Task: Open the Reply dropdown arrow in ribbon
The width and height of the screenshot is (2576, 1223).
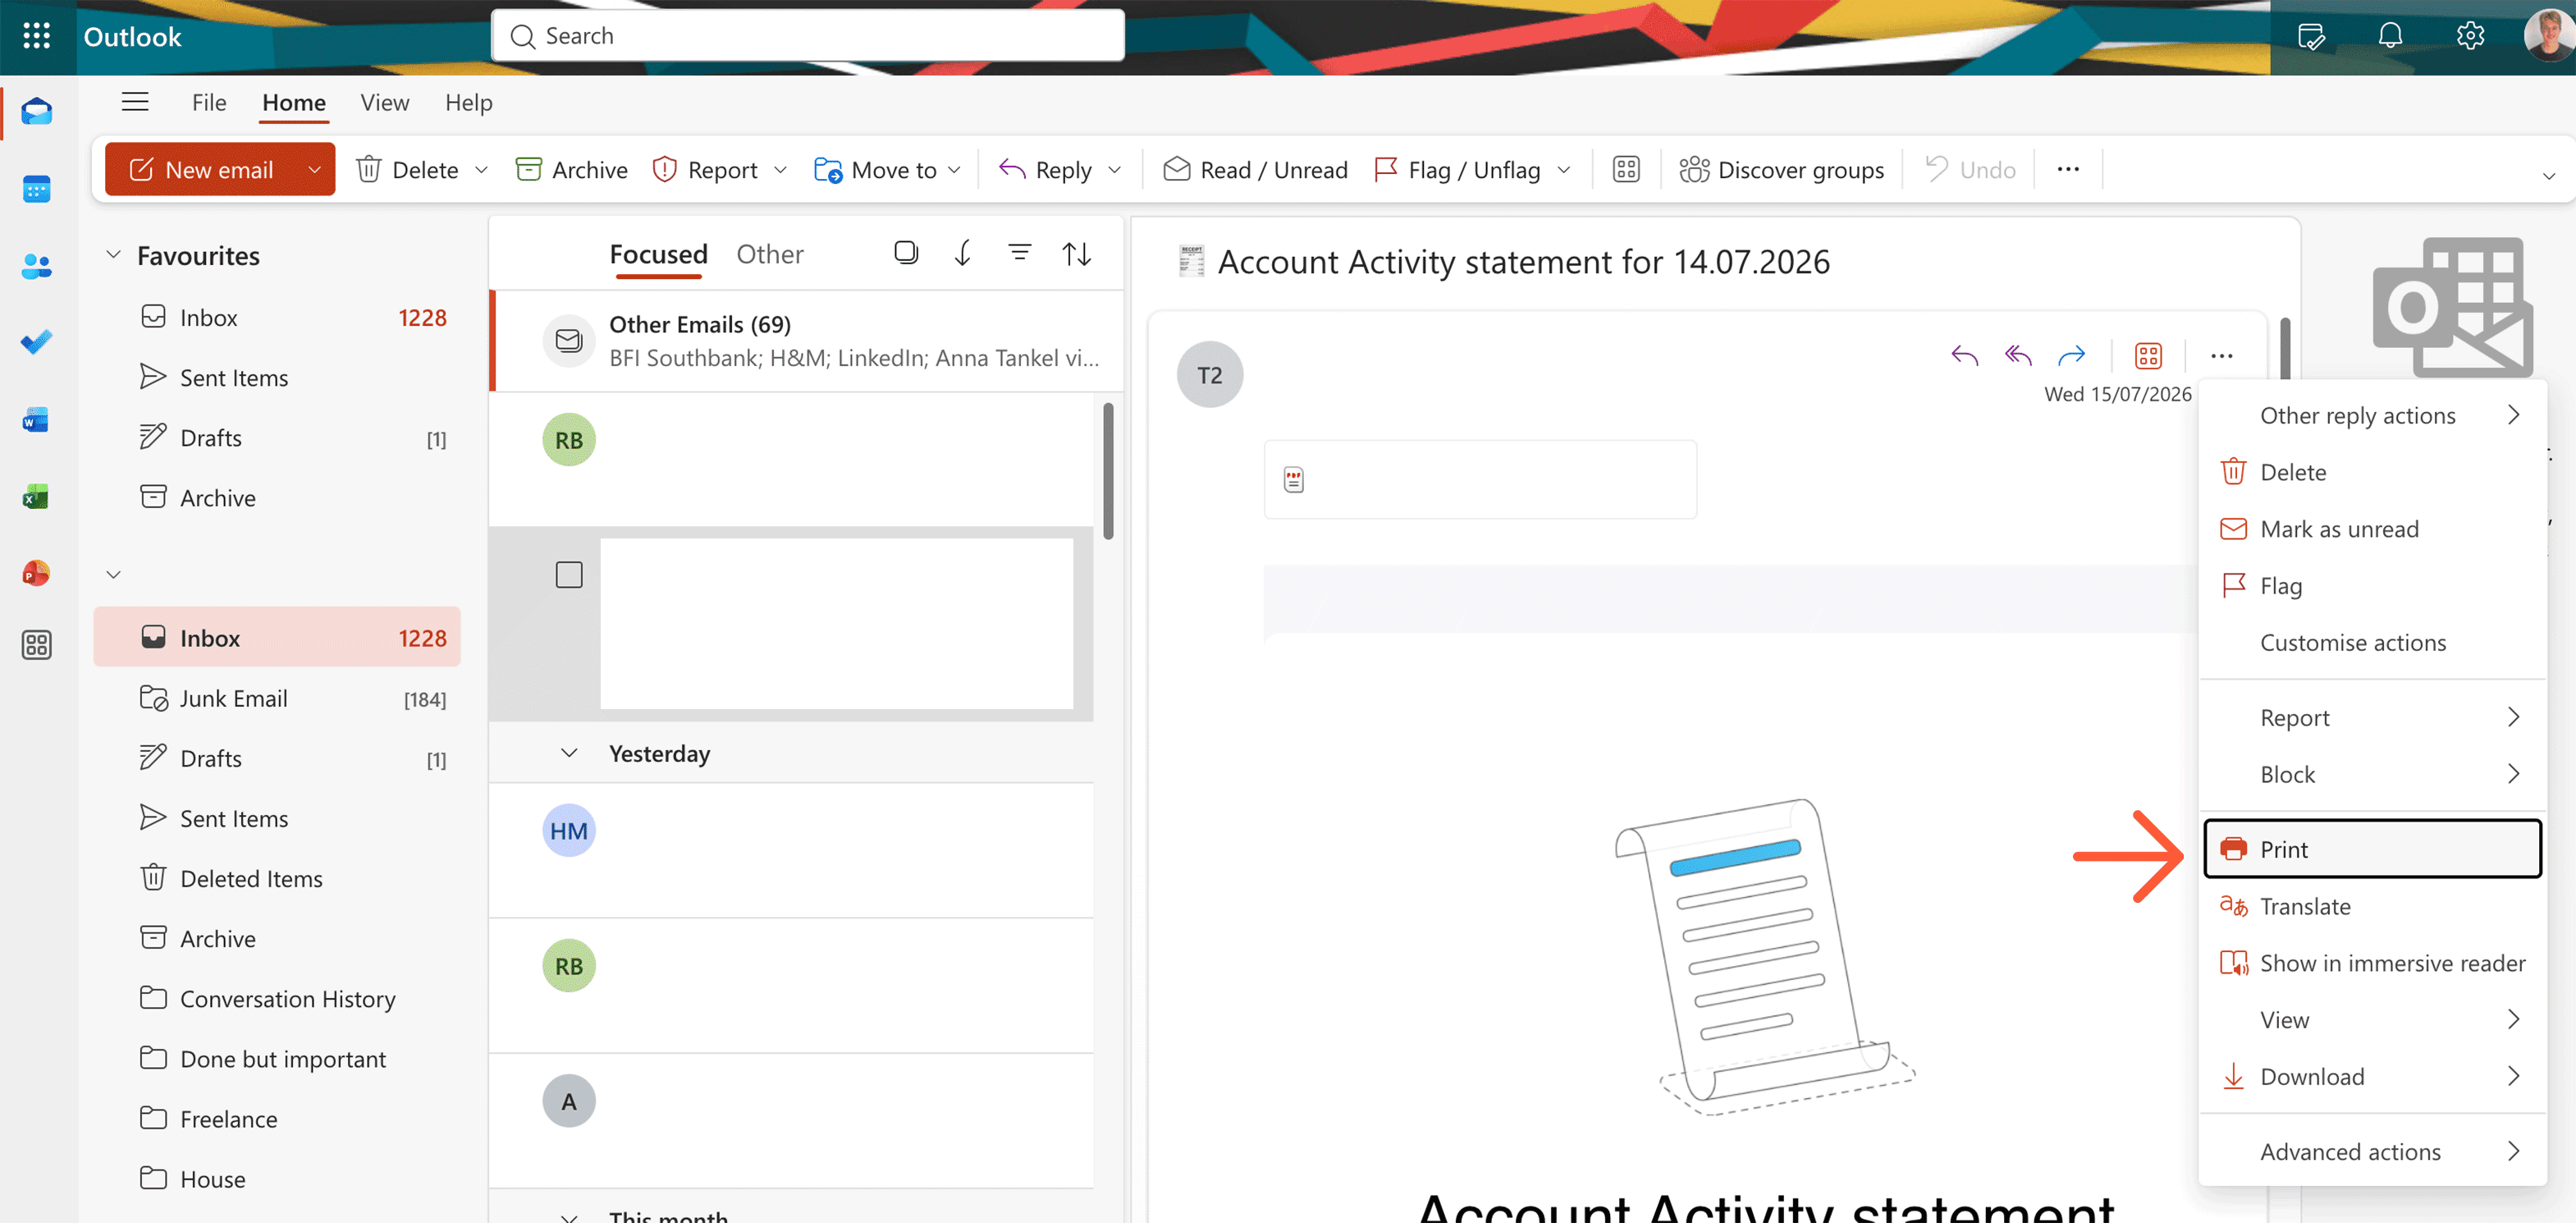Action: pyautogui.click(x=1115, y=170)
